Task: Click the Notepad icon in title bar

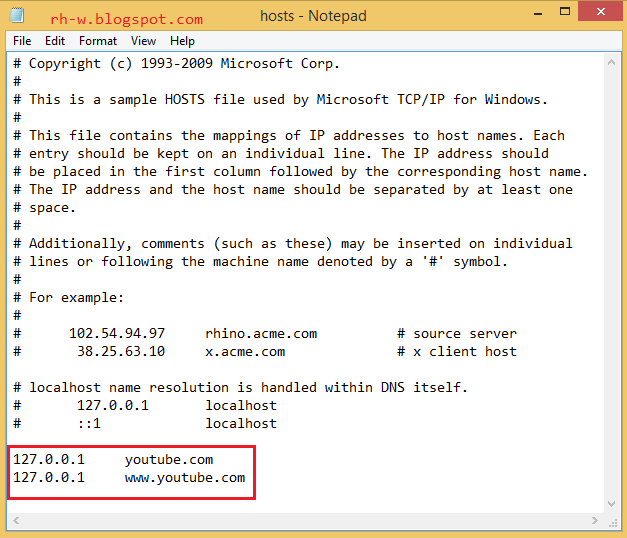Action: (x=17, y=15)
